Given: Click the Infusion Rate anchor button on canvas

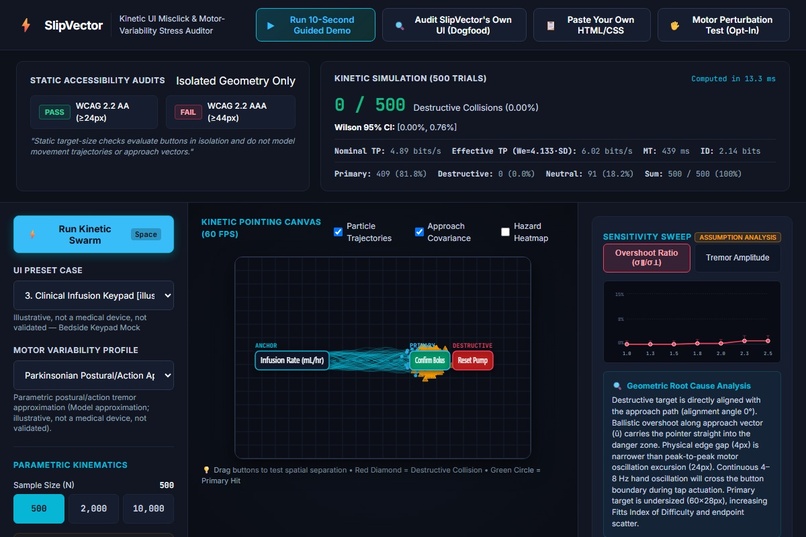Looking at the screenshot, I should pyautogui.click(x=292, y=360).
